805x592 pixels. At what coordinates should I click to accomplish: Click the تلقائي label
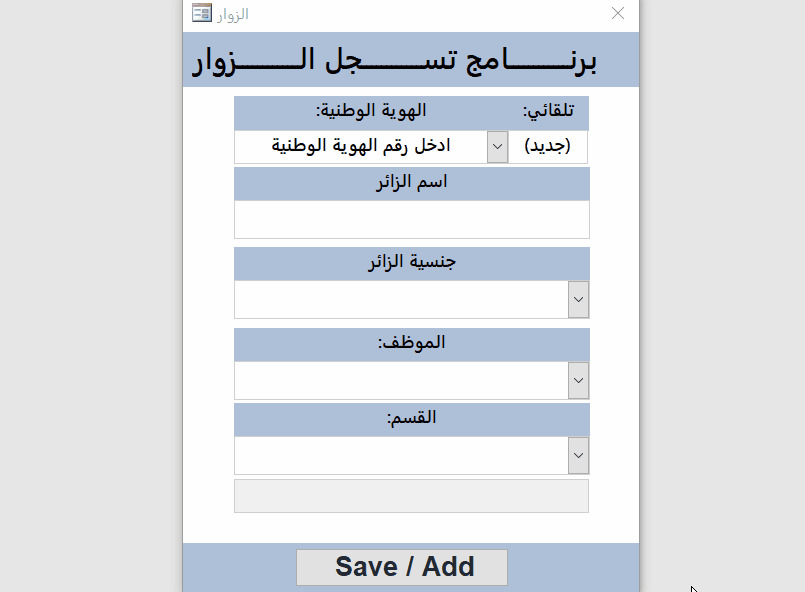tap(548, 111)
